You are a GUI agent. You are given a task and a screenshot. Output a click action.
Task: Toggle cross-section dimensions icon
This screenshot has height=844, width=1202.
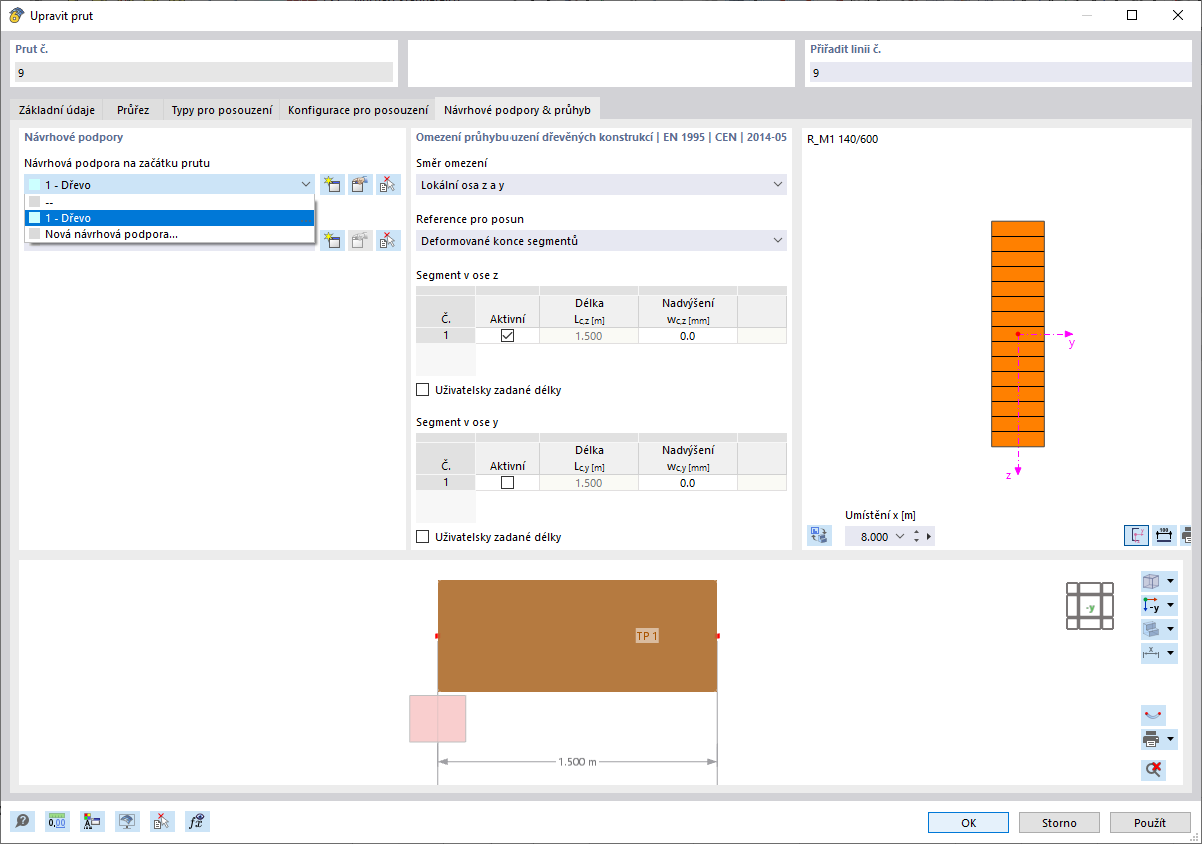click(x=1164, y=536)
